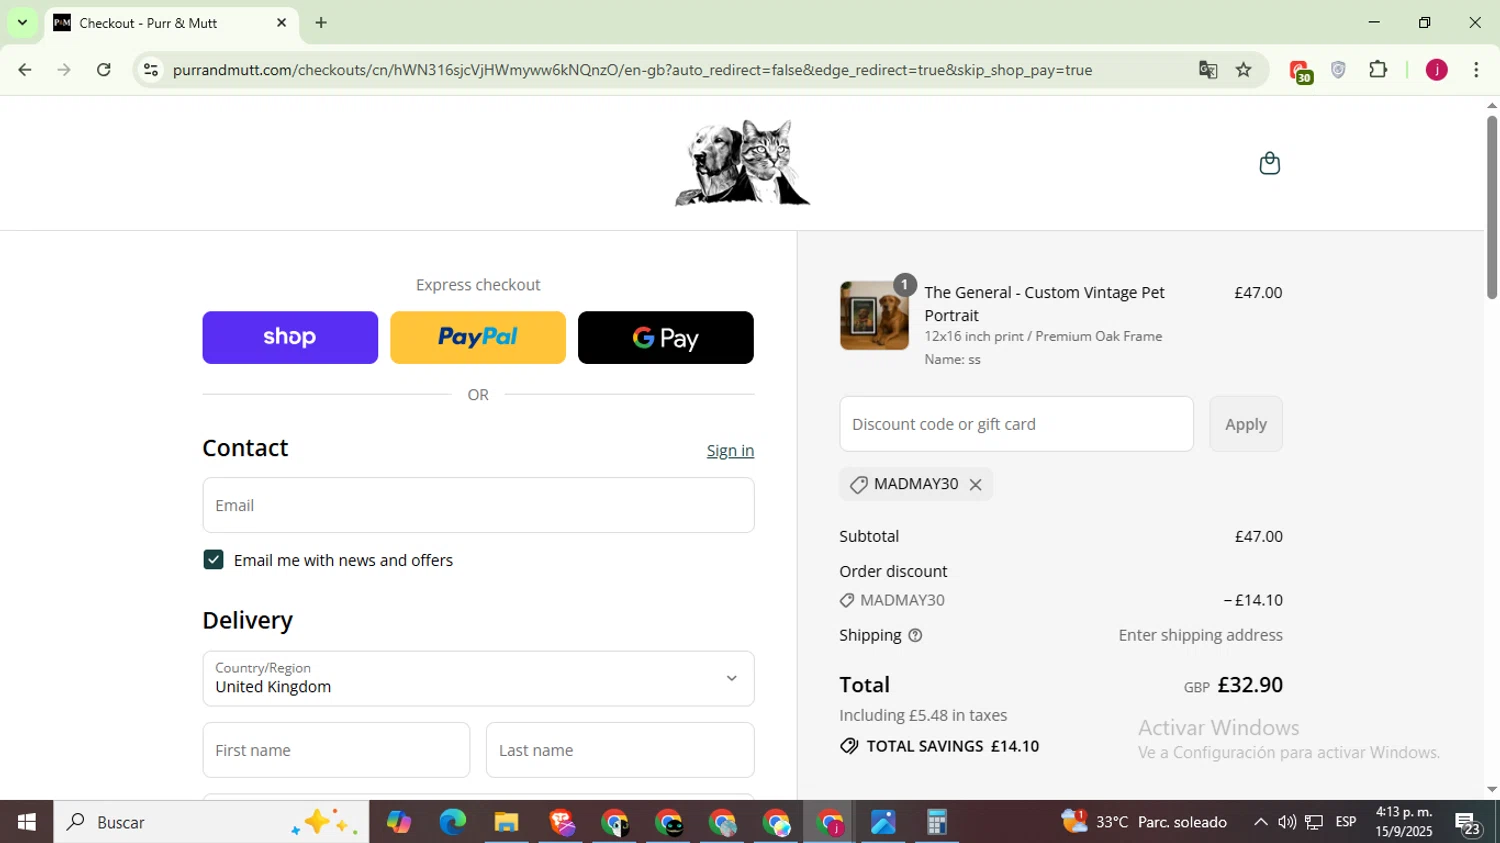1500x843 pixels.
Task: Open the Calculator from the taskbar
Action: pos(936,822)
